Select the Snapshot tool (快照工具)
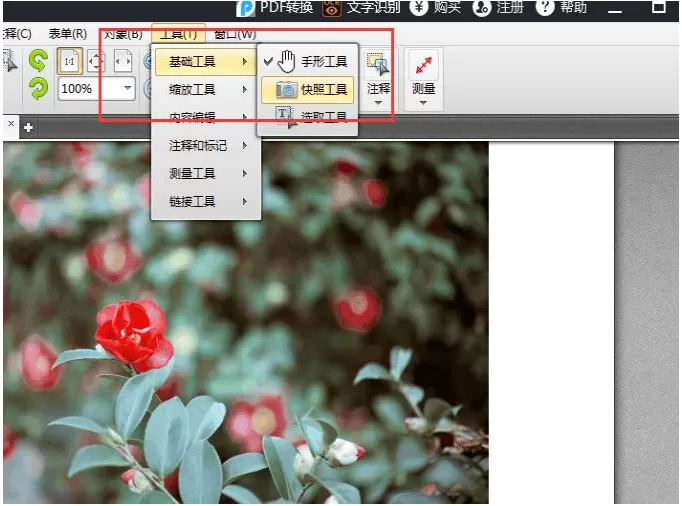Image resolution: width=682 pixels, height=506 pixels. (x=308, y=90)
